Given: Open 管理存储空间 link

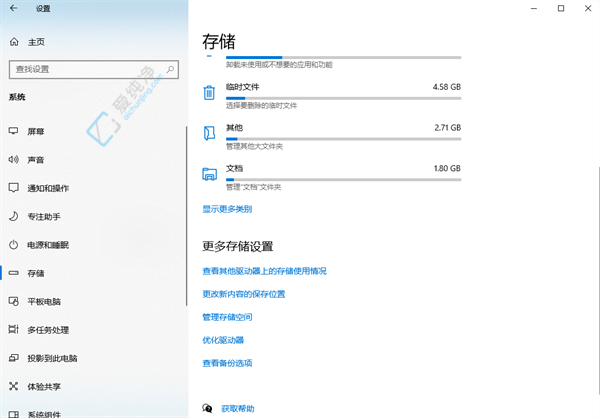Looking at the screenshot, I should 227,317.
